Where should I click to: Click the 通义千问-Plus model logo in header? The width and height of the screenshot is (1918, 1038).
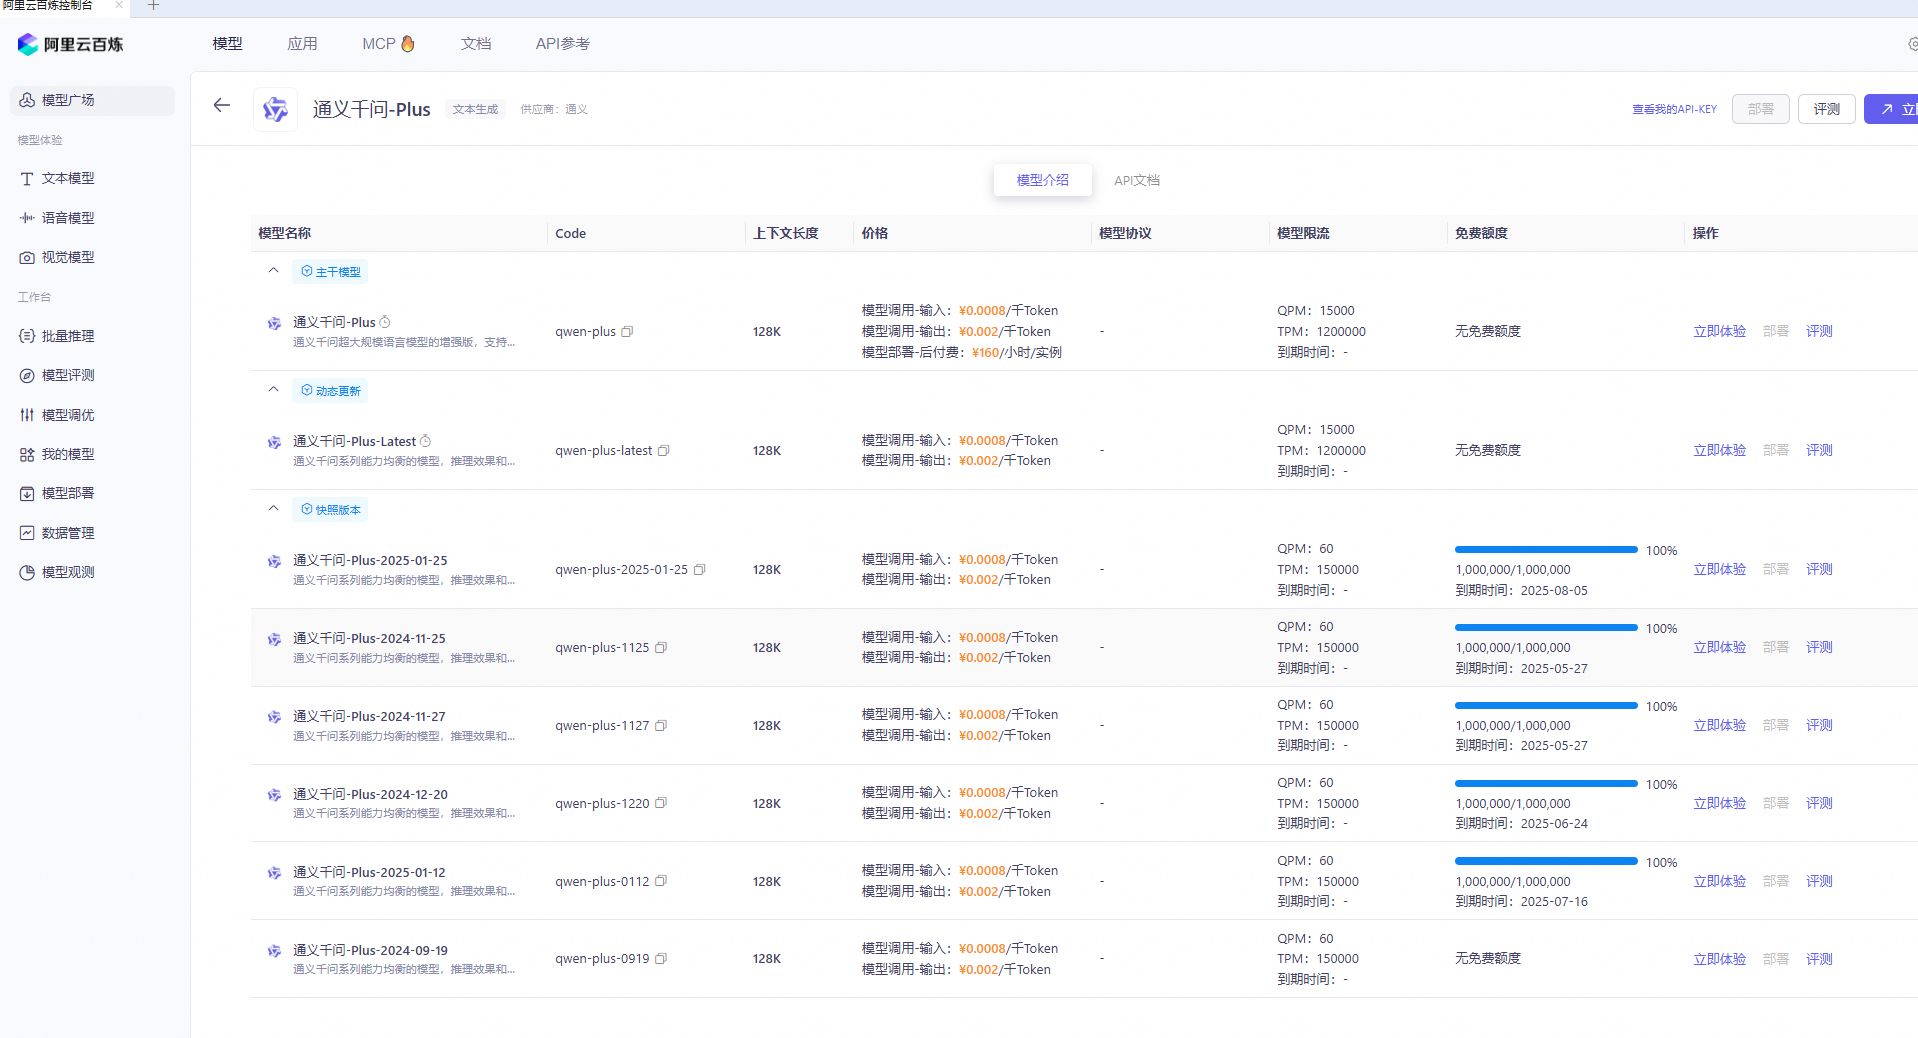[x=275, y=109]
